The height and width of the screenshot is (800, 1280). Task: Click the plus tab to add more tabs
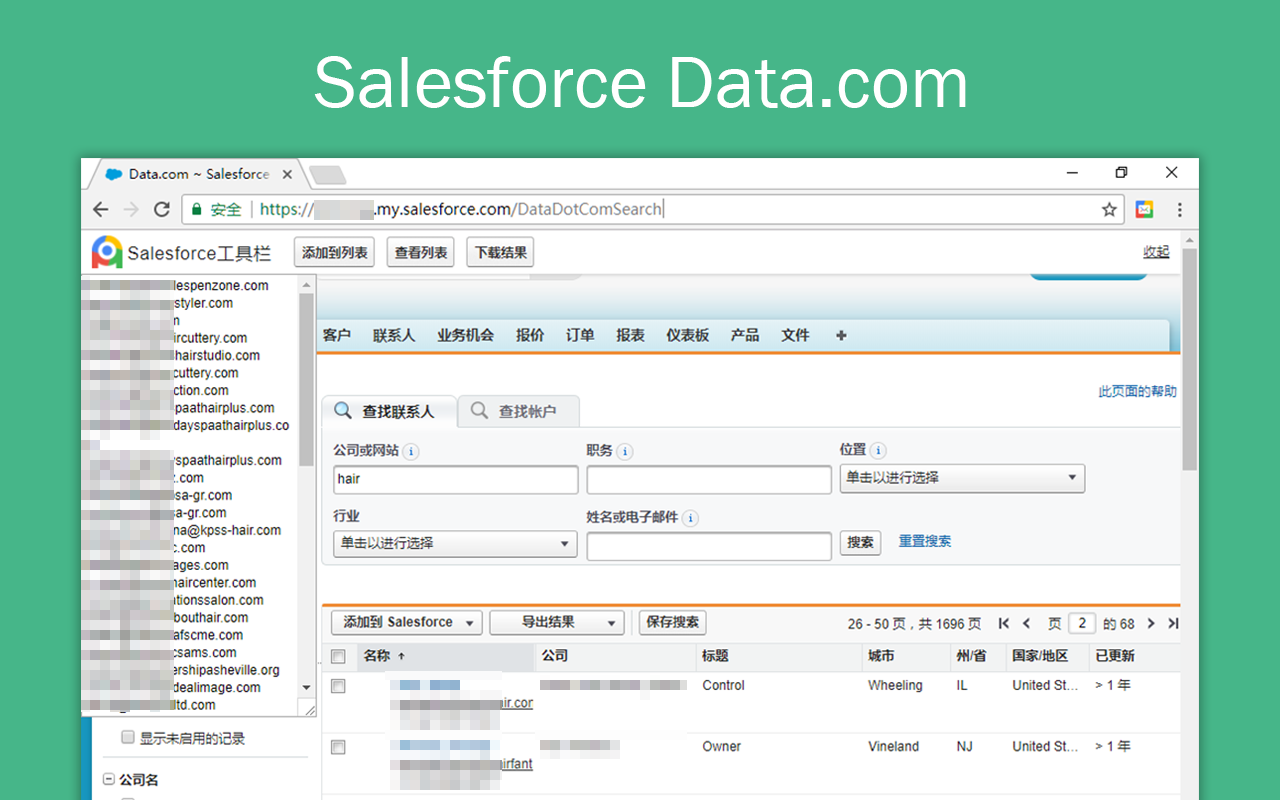click(x=841, y=336)
